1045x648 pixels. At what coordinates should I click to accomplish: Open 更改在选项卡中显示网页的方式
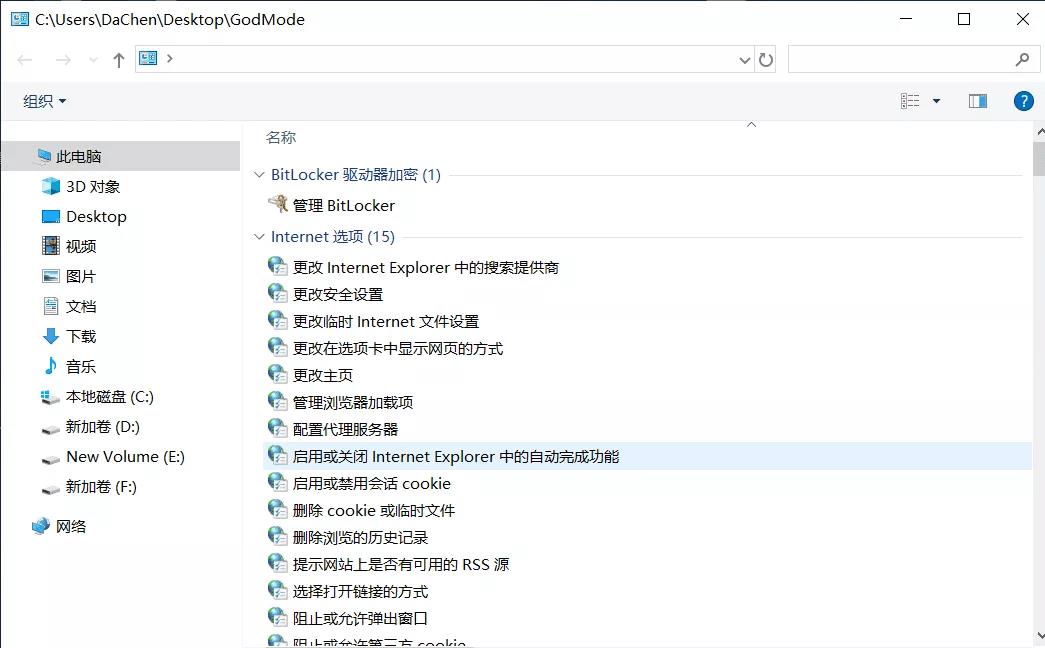[x=398, y=349]
